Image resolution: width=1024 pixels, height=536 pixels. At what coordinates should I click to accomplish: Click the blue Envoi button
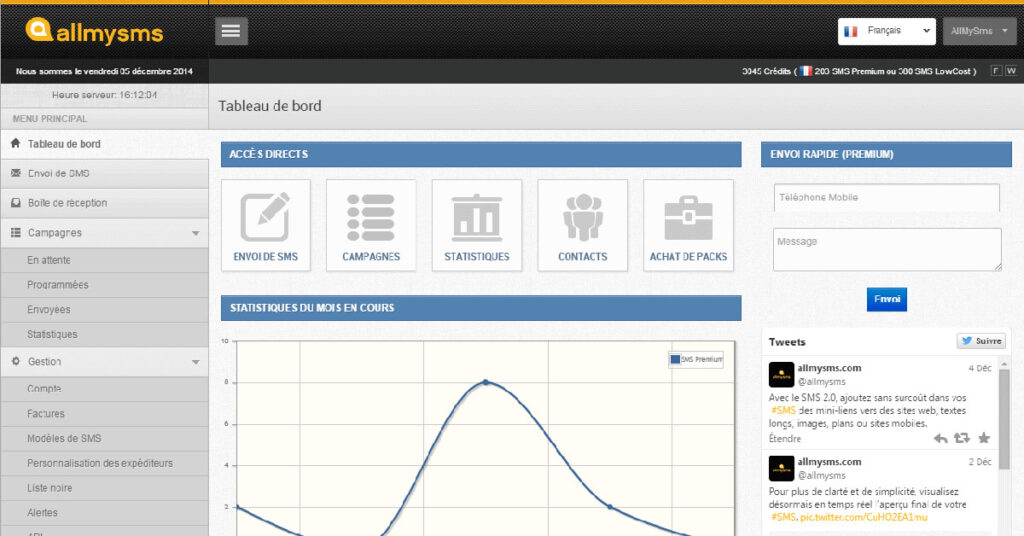(886, 299)
